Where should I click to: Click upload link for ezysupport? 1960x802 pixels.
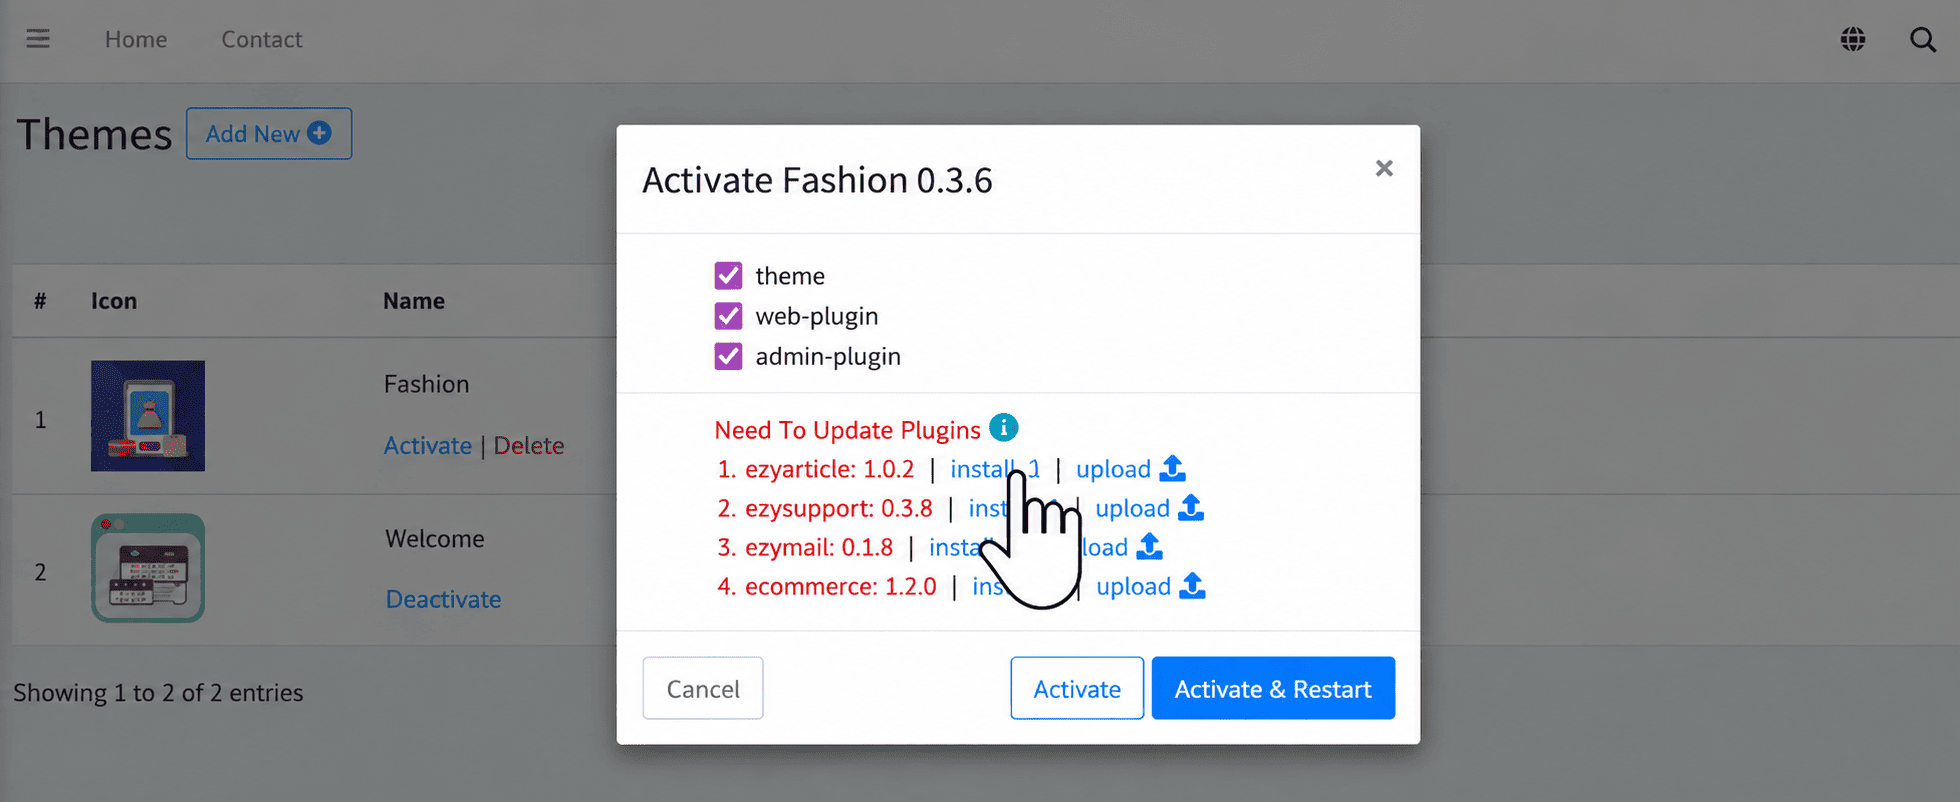pos(1132,508)
